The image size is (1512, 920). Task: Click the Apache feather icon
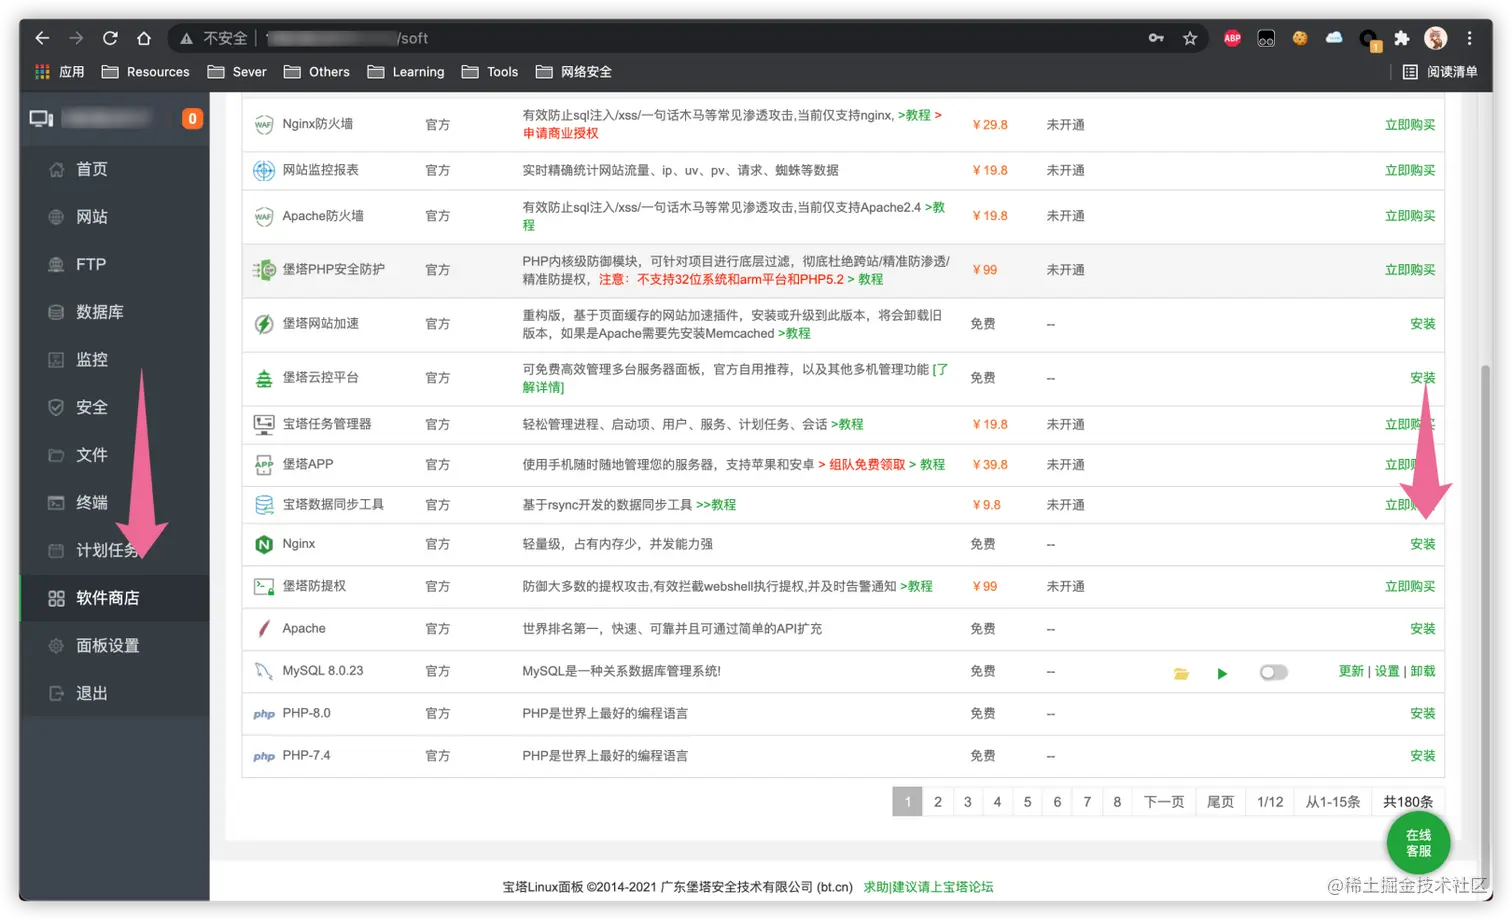point(264,629)
